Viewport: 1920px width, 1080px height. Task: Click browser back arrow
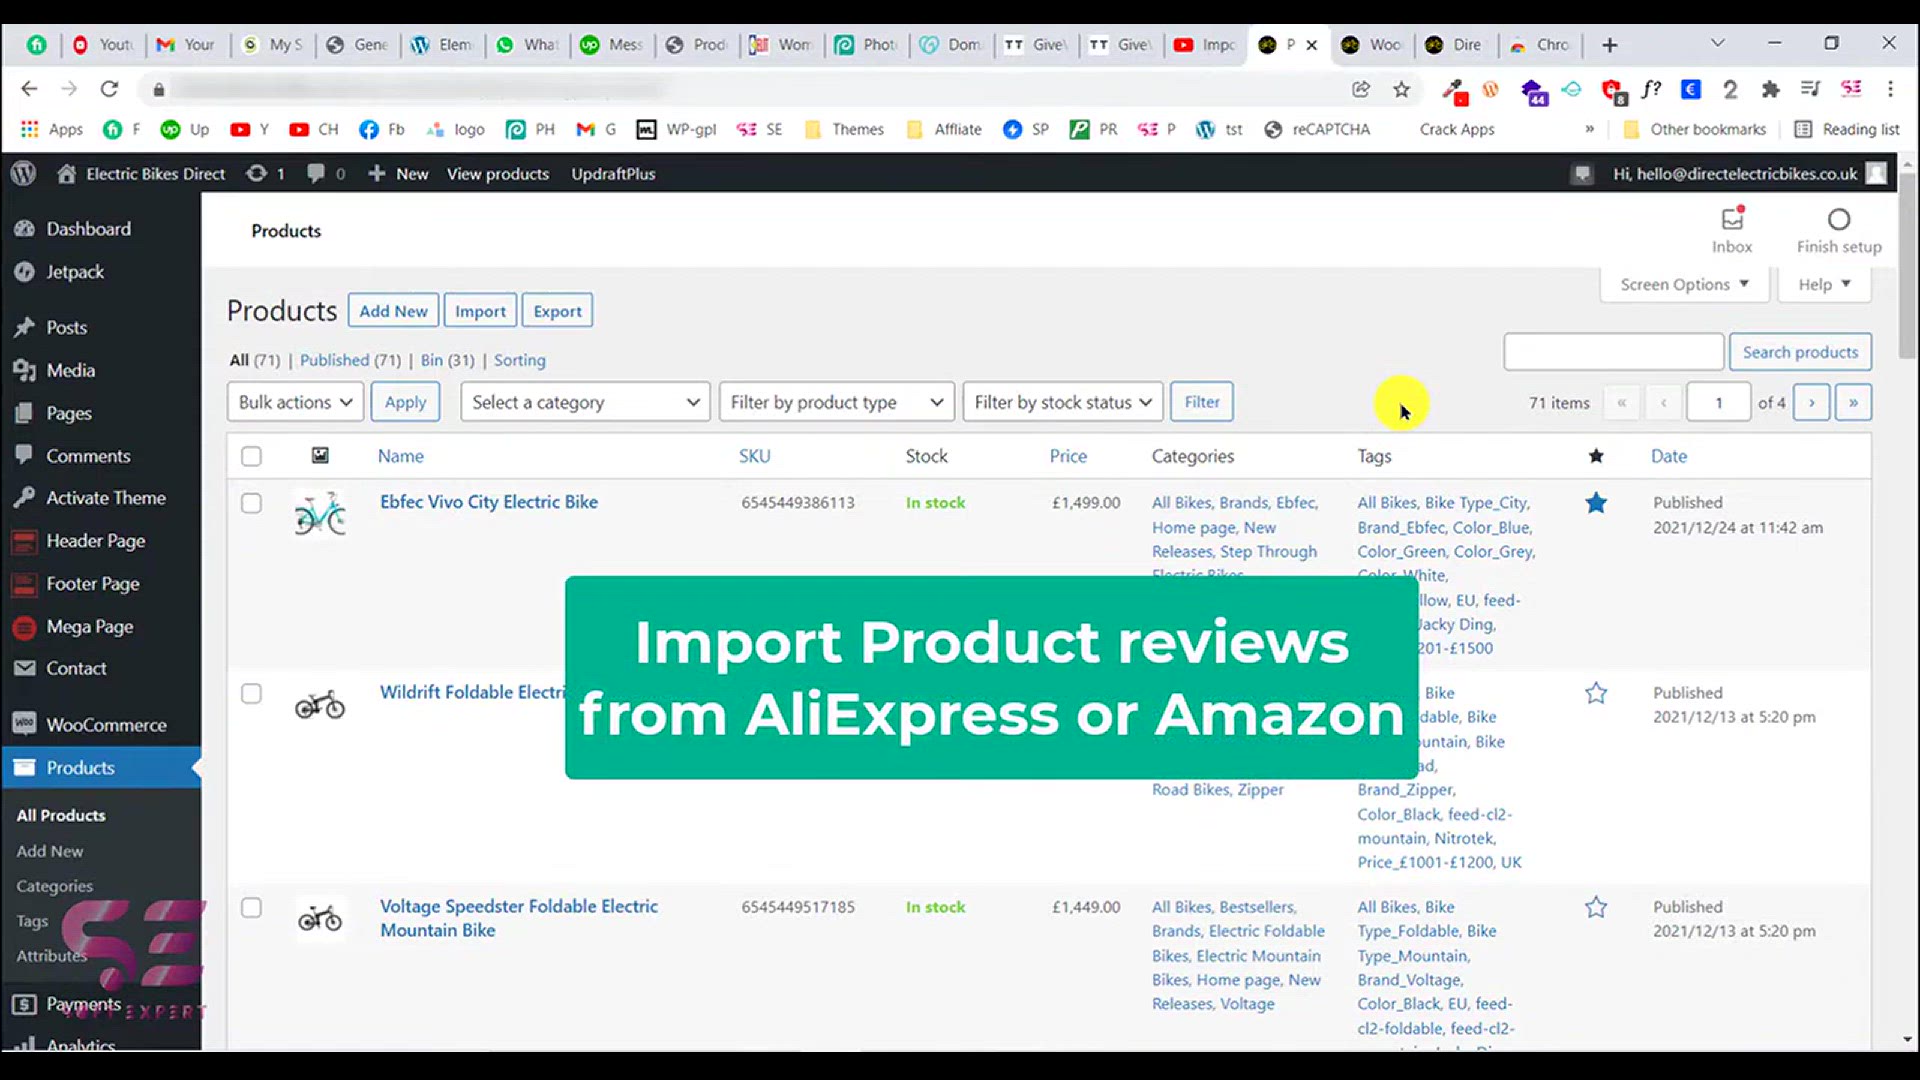click(x=29, y=89)
